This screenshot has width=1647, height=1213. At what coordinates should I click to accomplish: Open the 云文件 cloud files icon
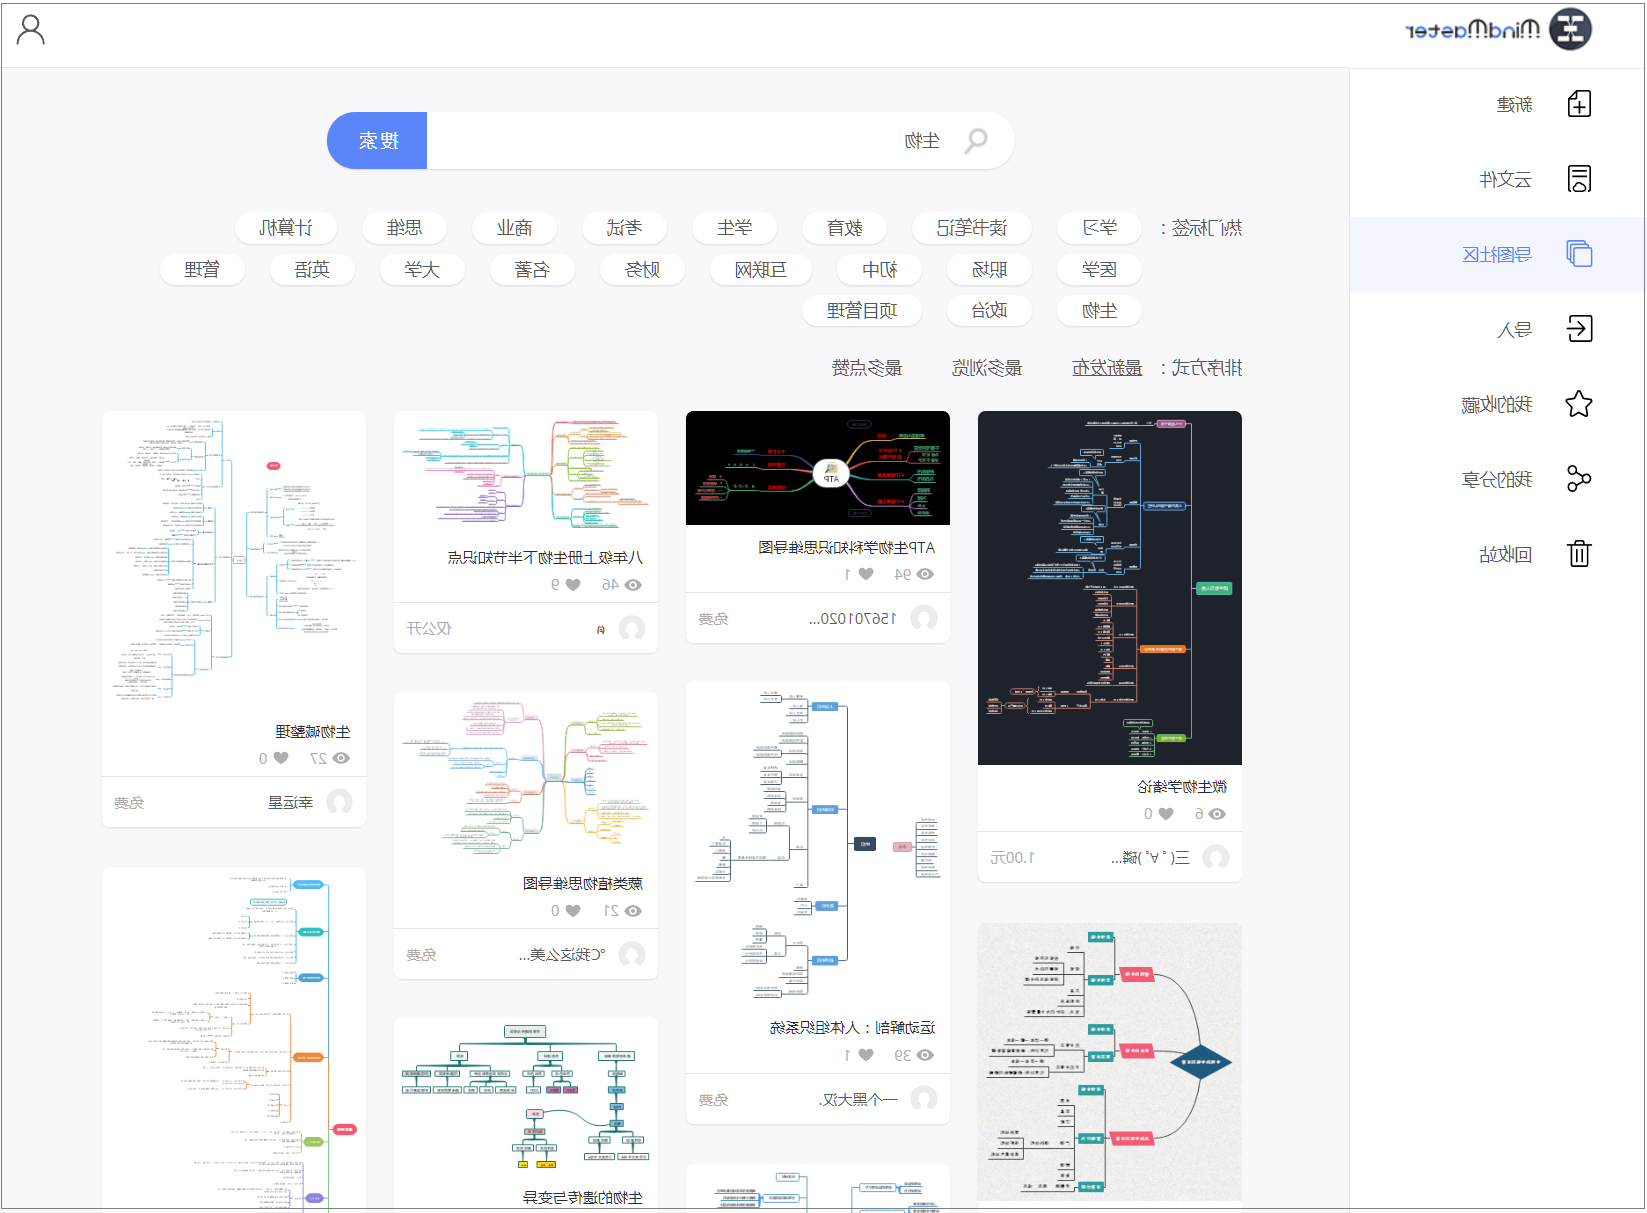click(1579, 179)
